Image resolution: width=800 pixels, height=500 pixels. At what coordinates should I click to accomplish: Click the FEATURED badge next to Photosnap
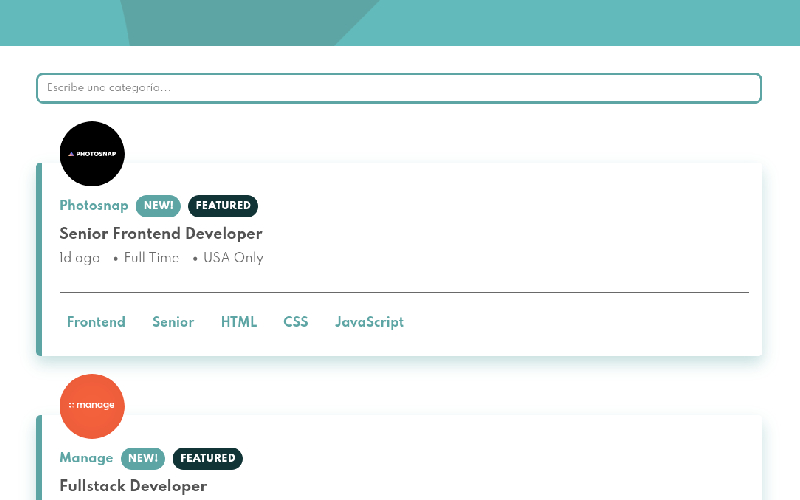click(223, 206)
